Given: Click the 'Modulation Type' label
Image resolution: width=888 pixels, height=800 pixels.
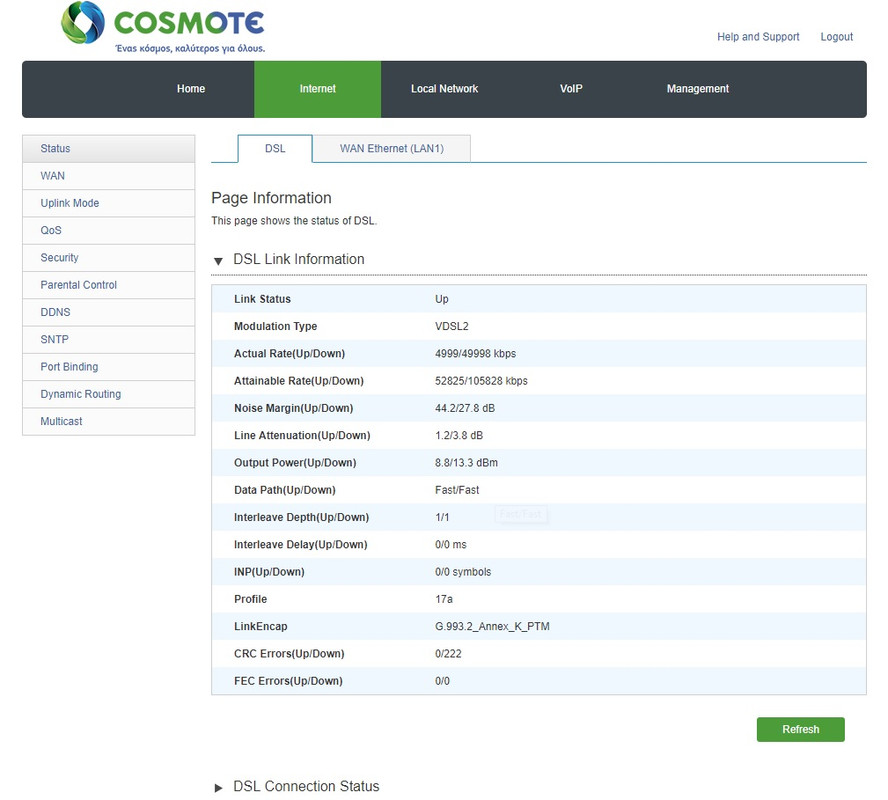Looking at the screenshot, I should pos(275,326).
